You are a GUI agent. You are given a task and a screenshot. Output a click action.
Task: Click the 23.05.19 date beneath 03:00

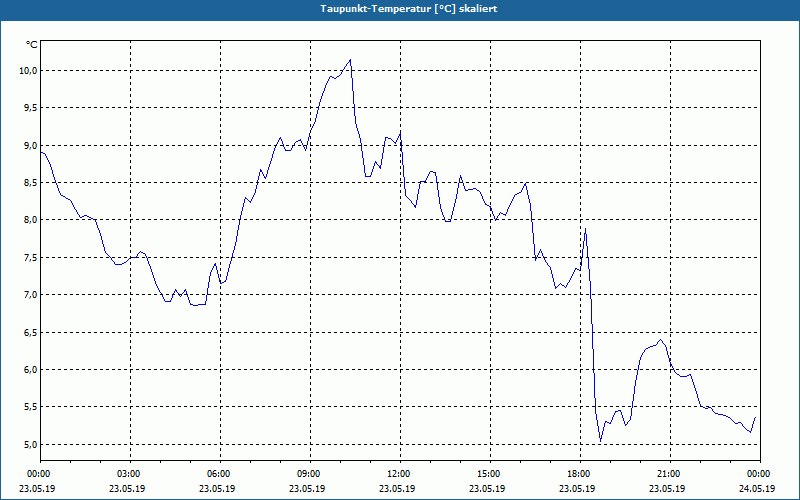(x=127, y=488)
